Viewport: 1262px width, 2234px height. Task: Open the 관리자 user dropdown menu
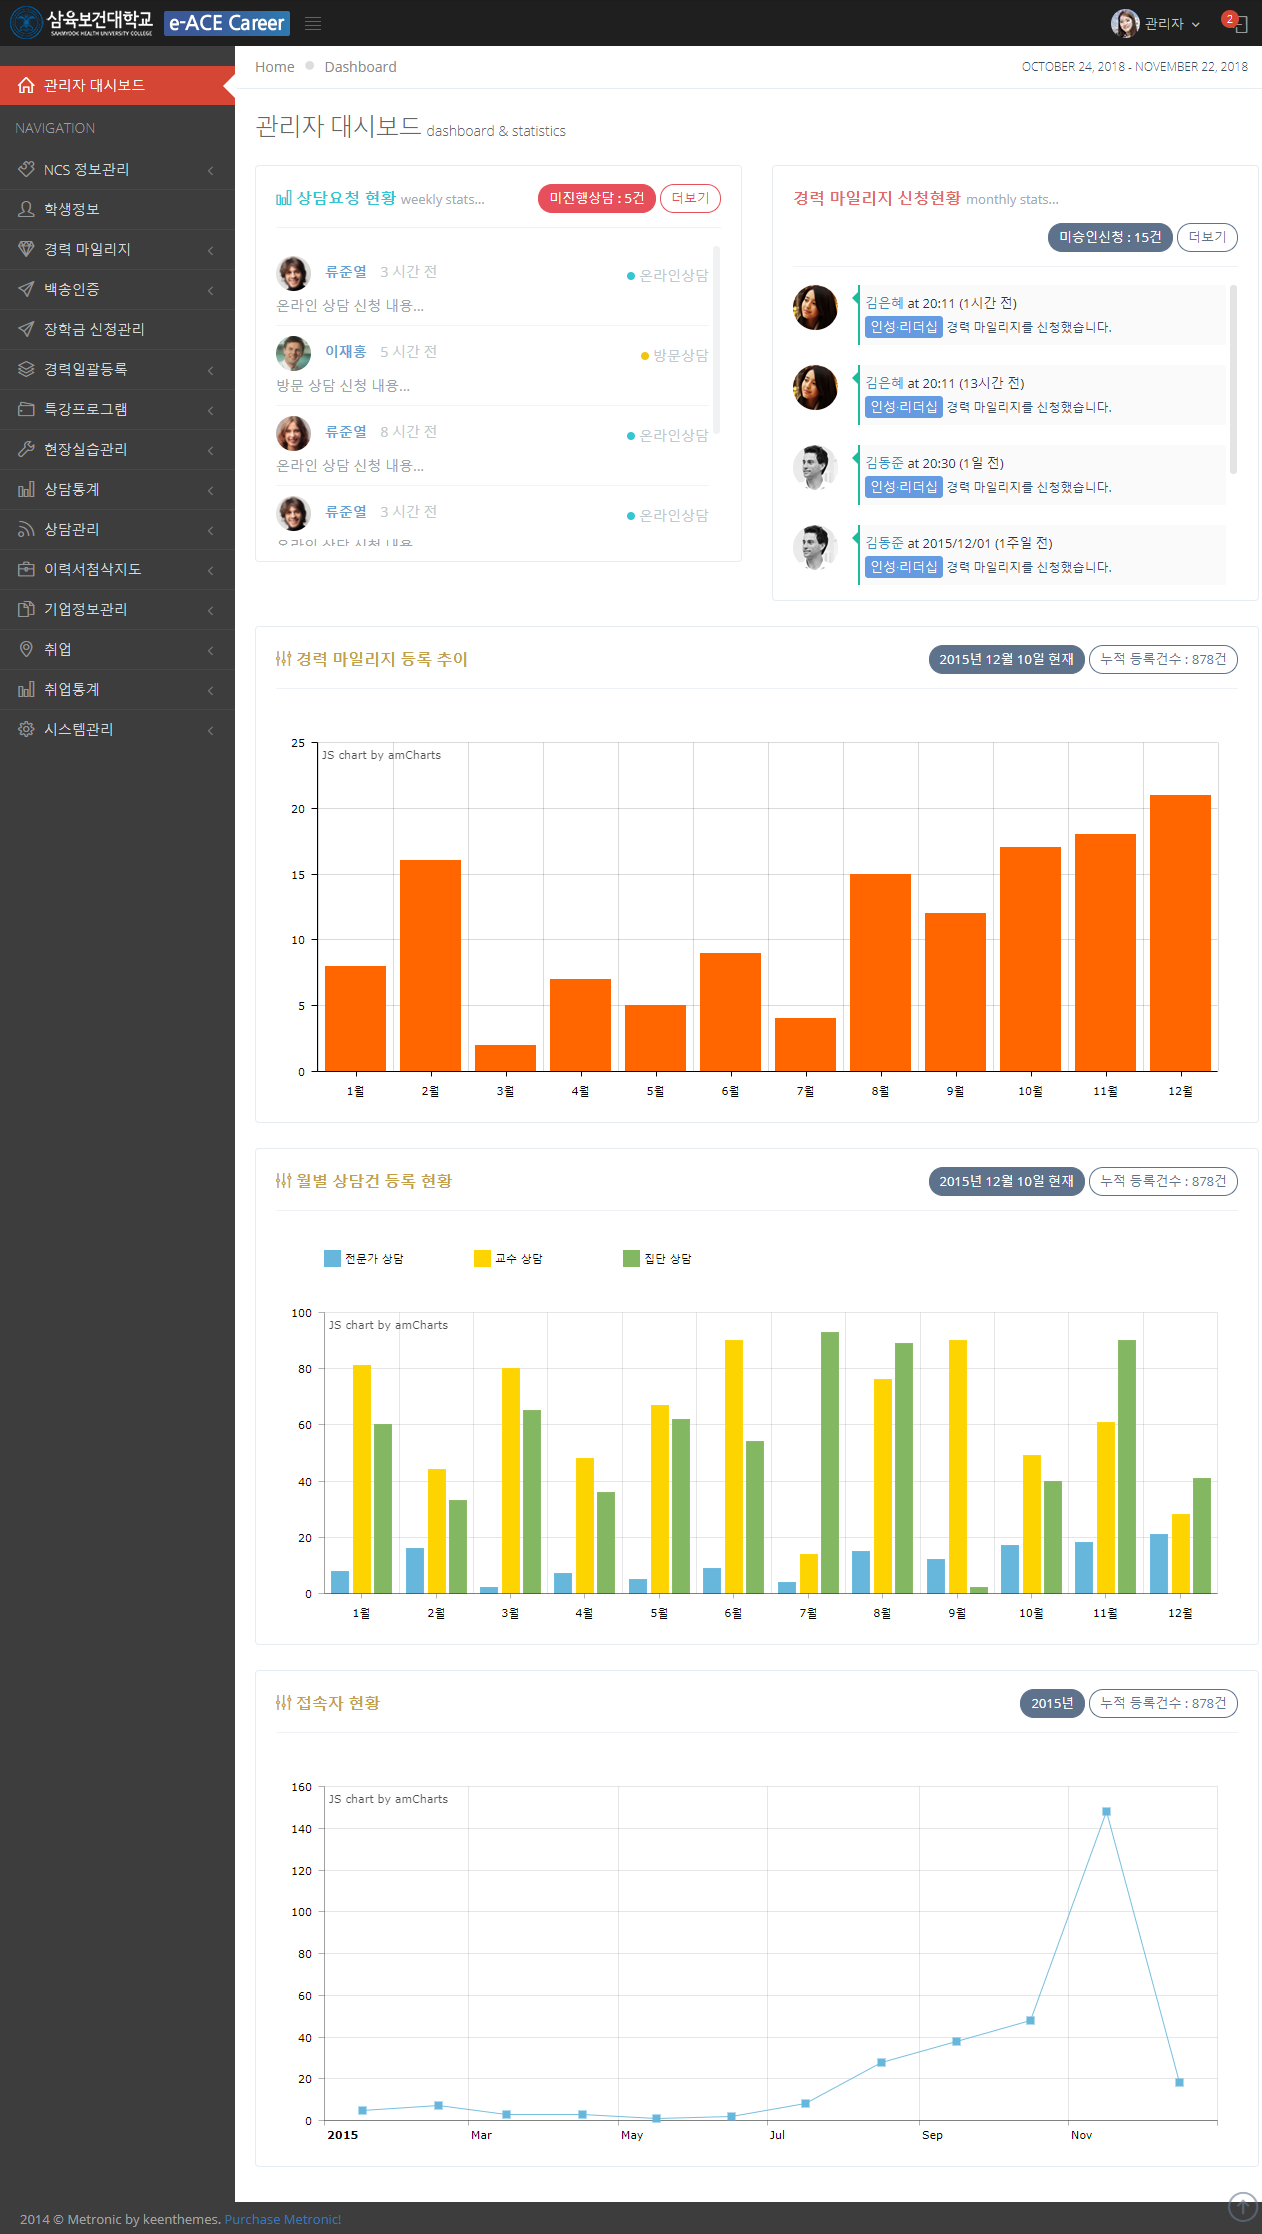point(1156,23)
